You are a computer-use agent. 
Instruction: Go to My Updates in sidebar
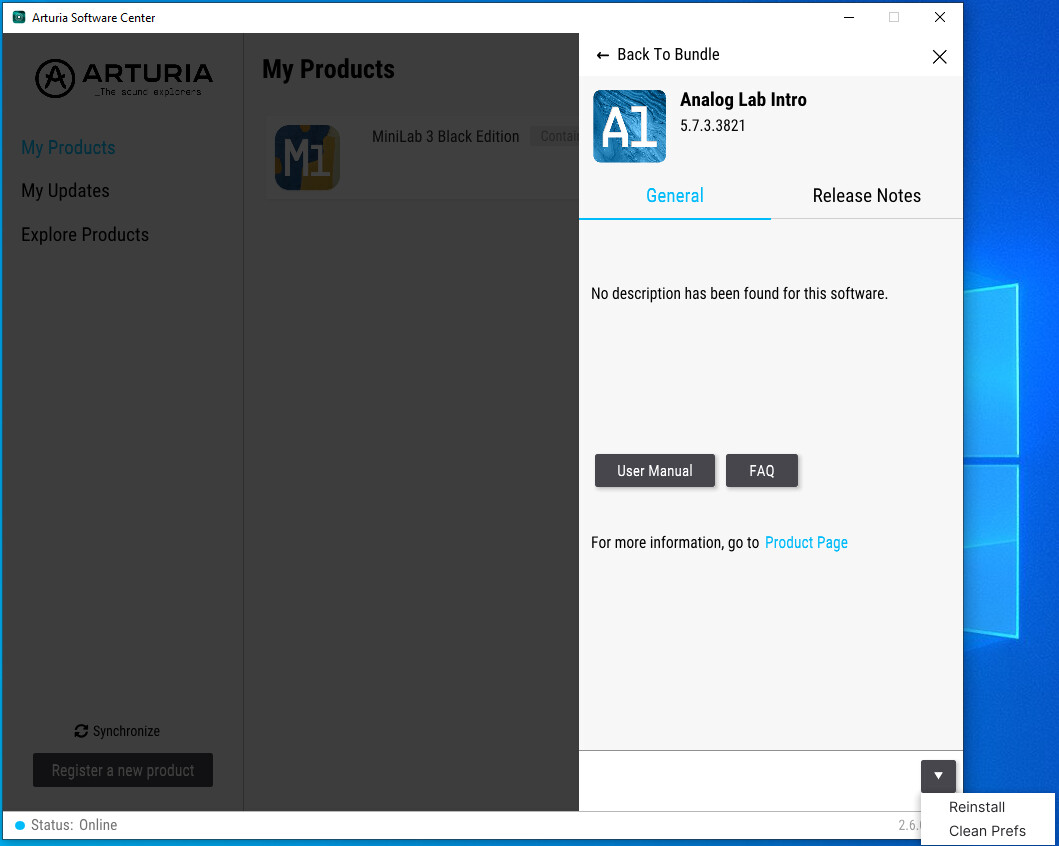pyautogui.click(x=66, y=191)
